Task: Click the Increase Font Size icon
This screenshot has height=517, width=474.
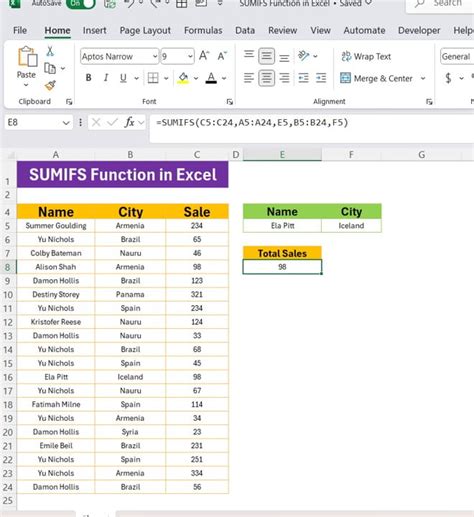Action: pos(204,56)
